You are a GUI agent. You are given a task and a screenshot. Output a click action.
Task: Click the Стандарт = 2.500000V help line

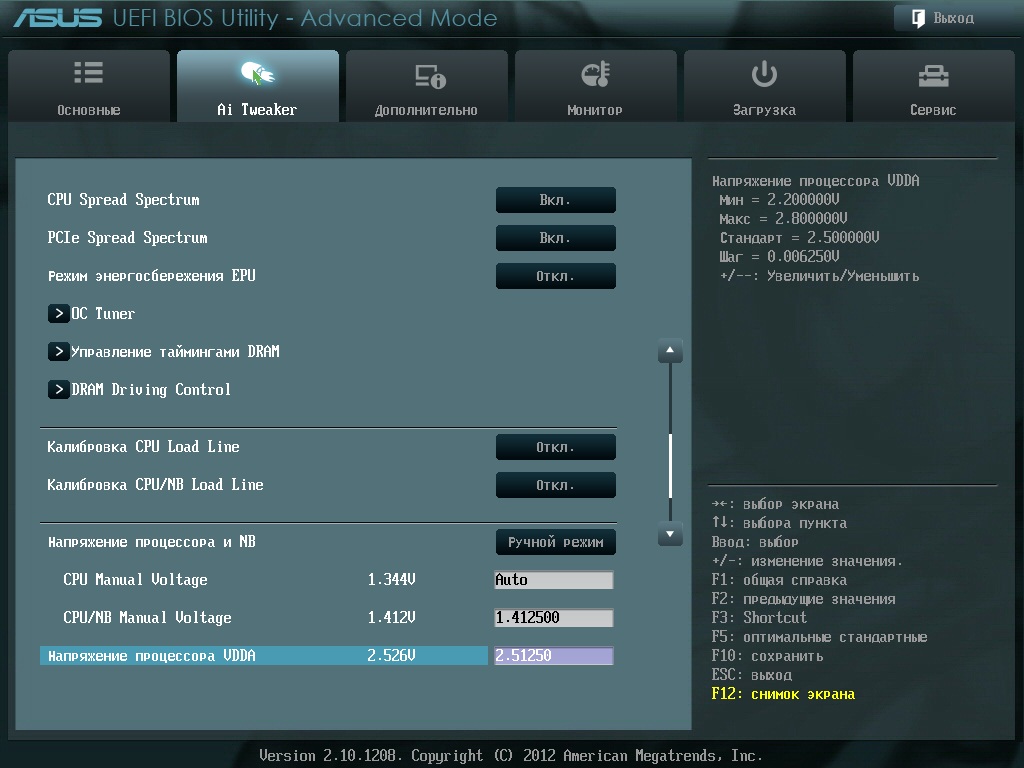click(x=799, y=237)
